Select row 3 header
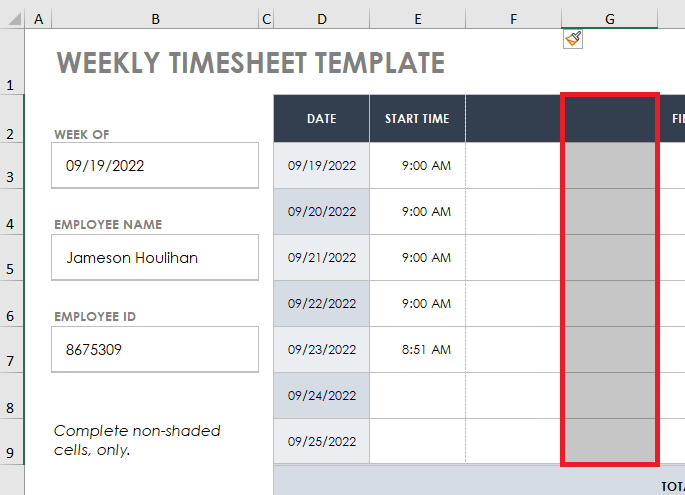The image size is (685, 495). [x=12, y=166]
